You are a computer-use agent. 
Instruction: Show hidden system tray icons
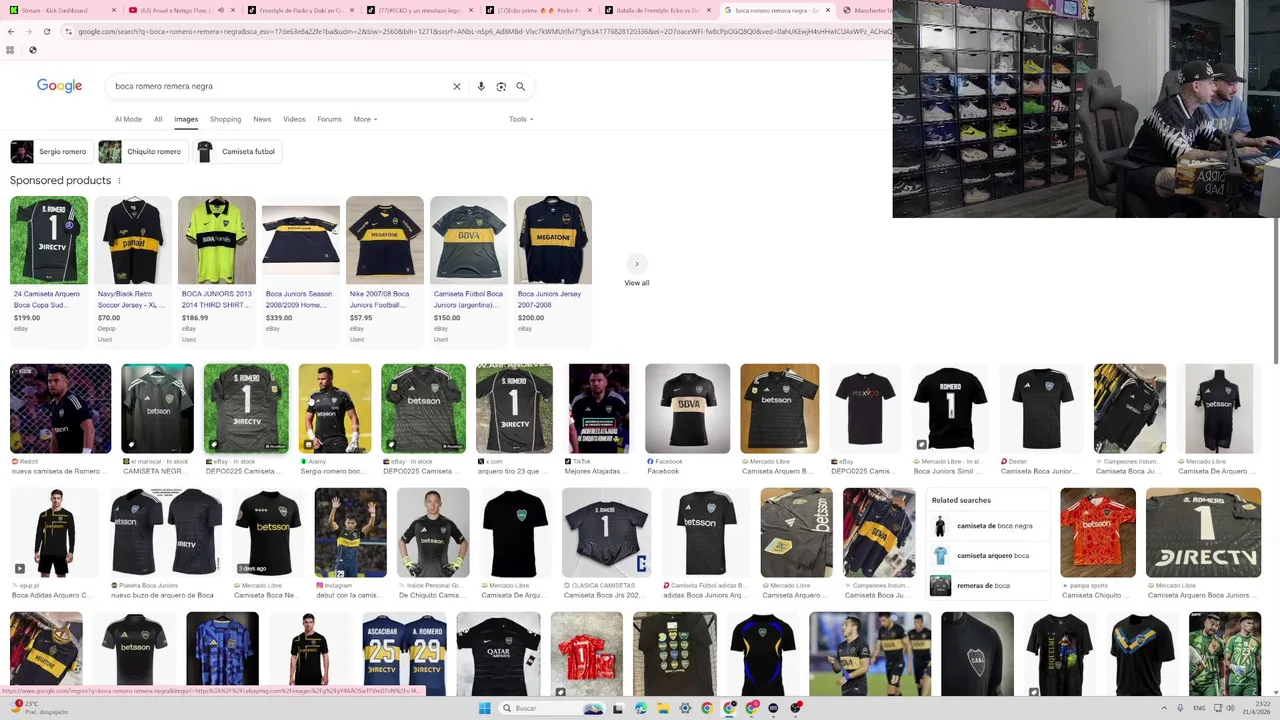click(x=1163, y=708)
